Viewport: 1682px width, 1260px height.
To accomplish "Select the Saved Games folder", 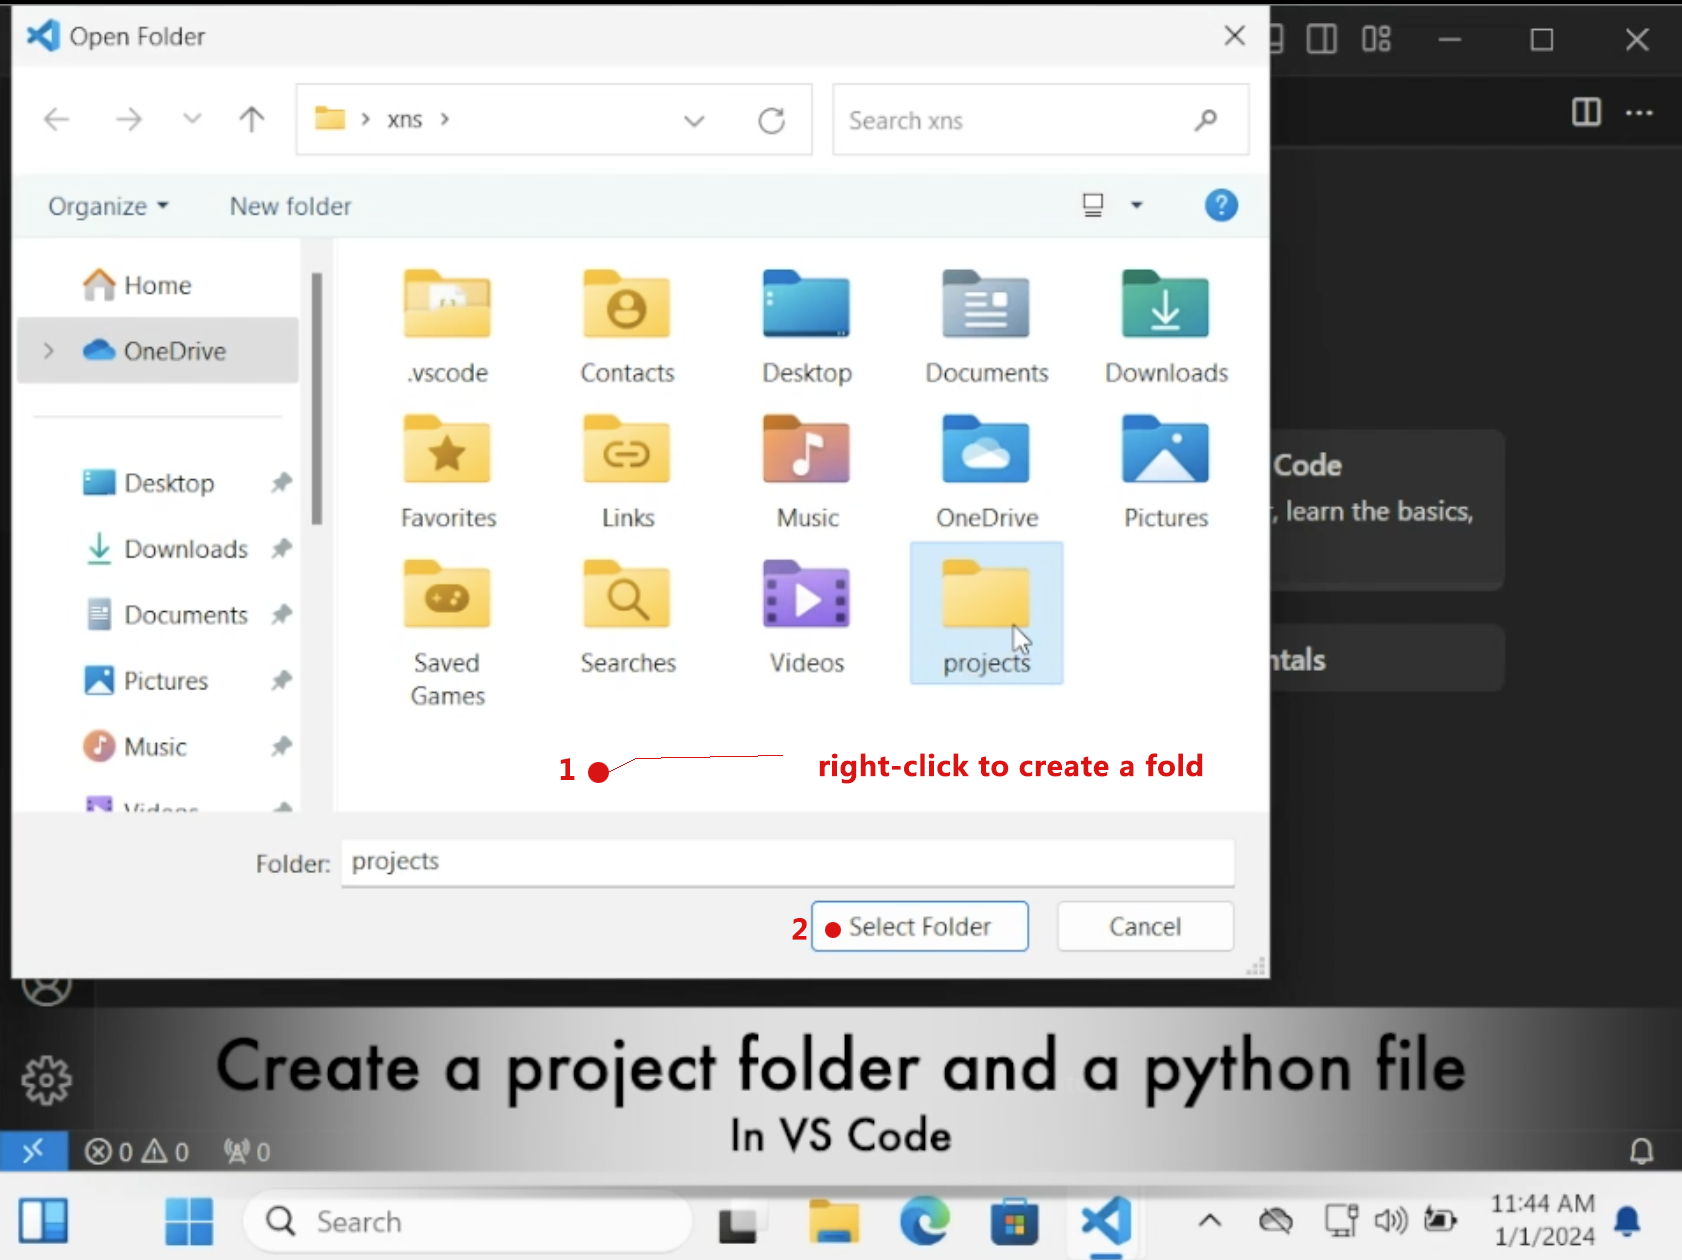I will pyautogui.click(x=447, y=634).
